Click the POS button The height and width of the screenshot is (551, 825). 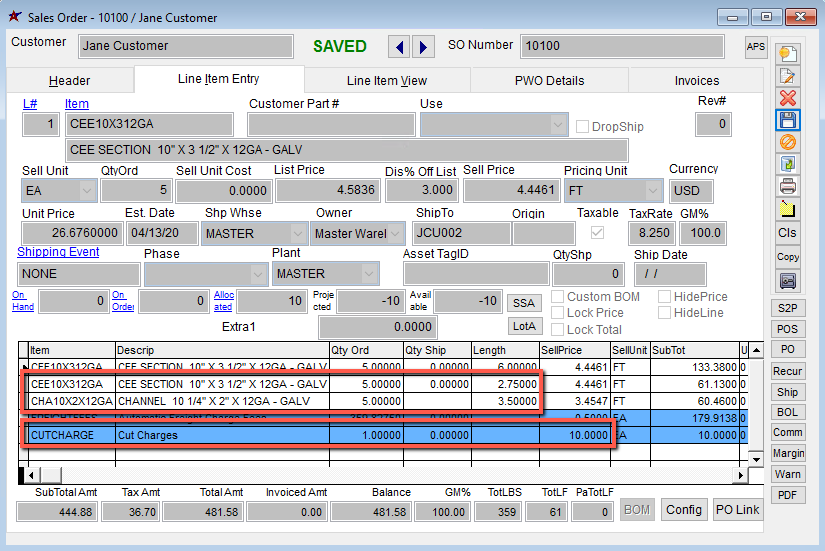coord(788,329)
